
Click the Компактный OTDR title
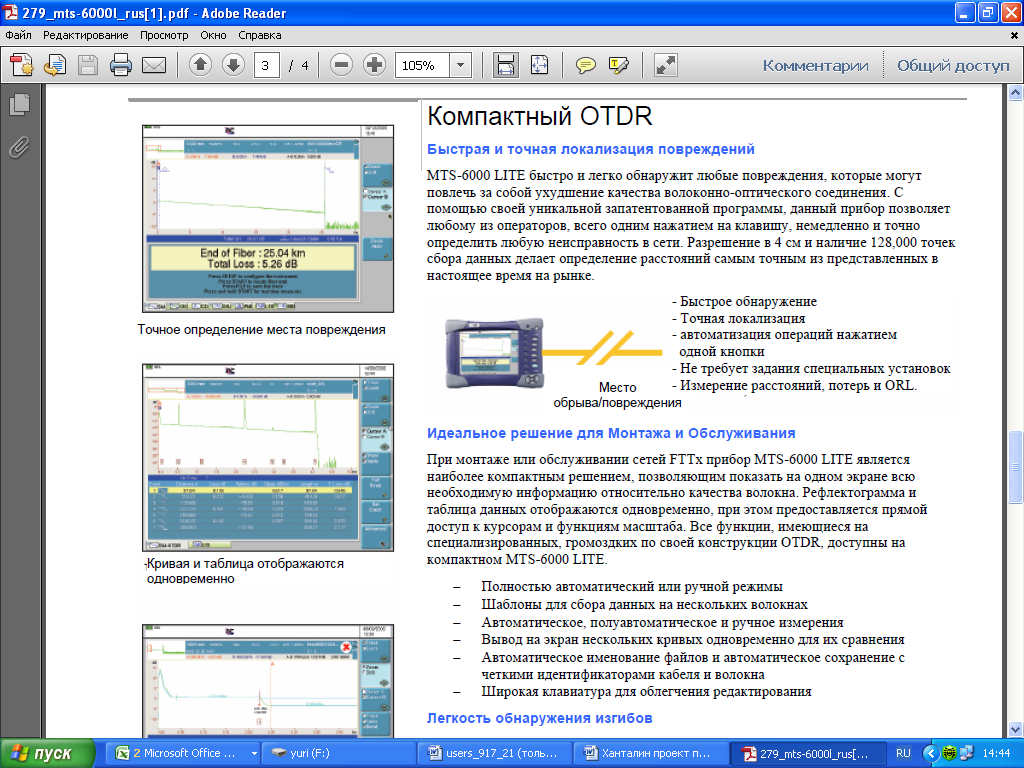(539, 116)
